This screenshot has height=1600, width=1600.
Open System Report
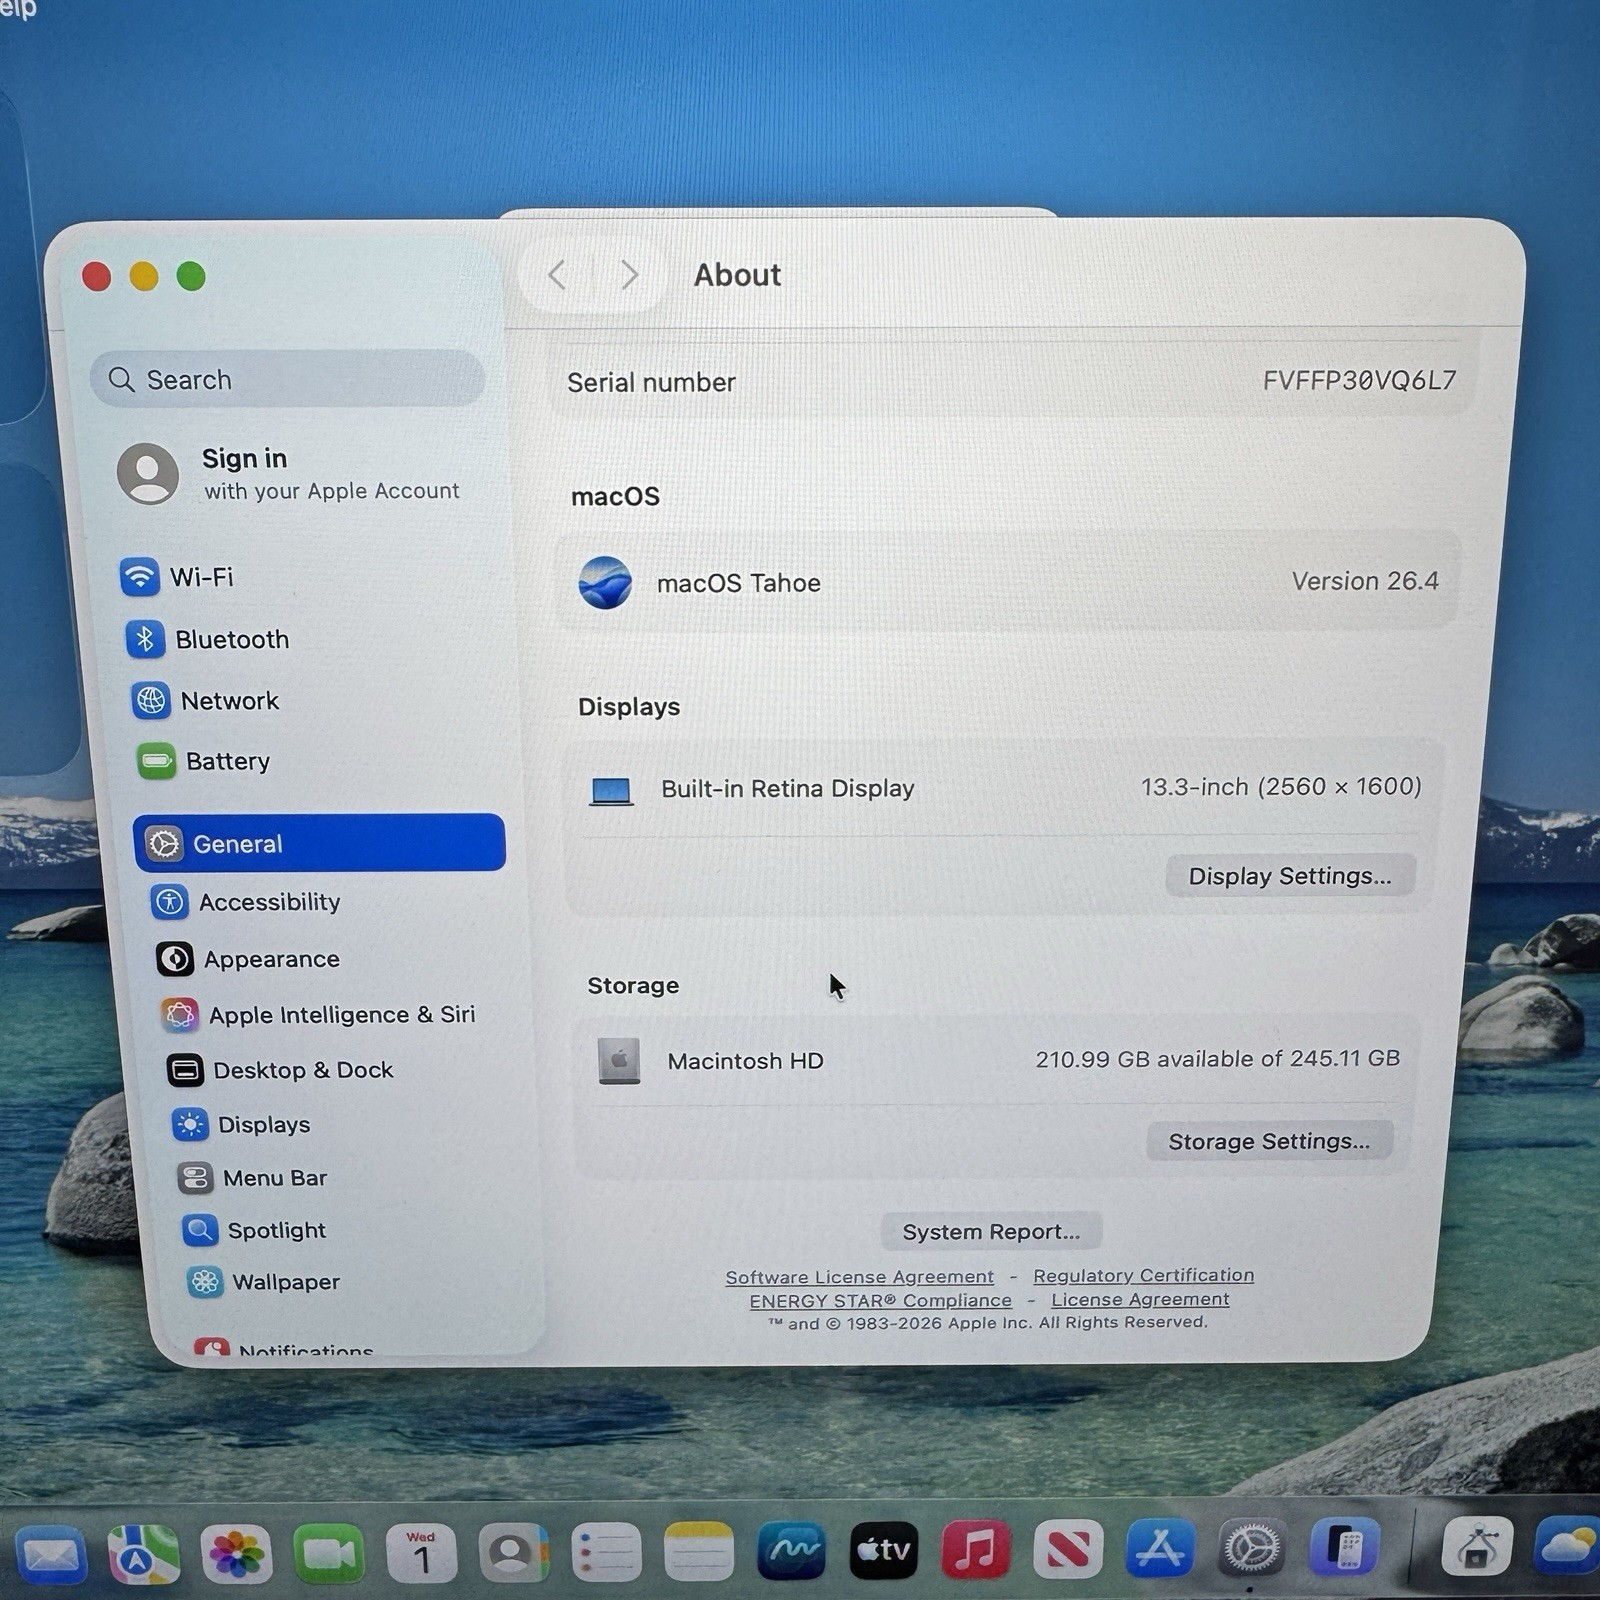point(990,1232)
